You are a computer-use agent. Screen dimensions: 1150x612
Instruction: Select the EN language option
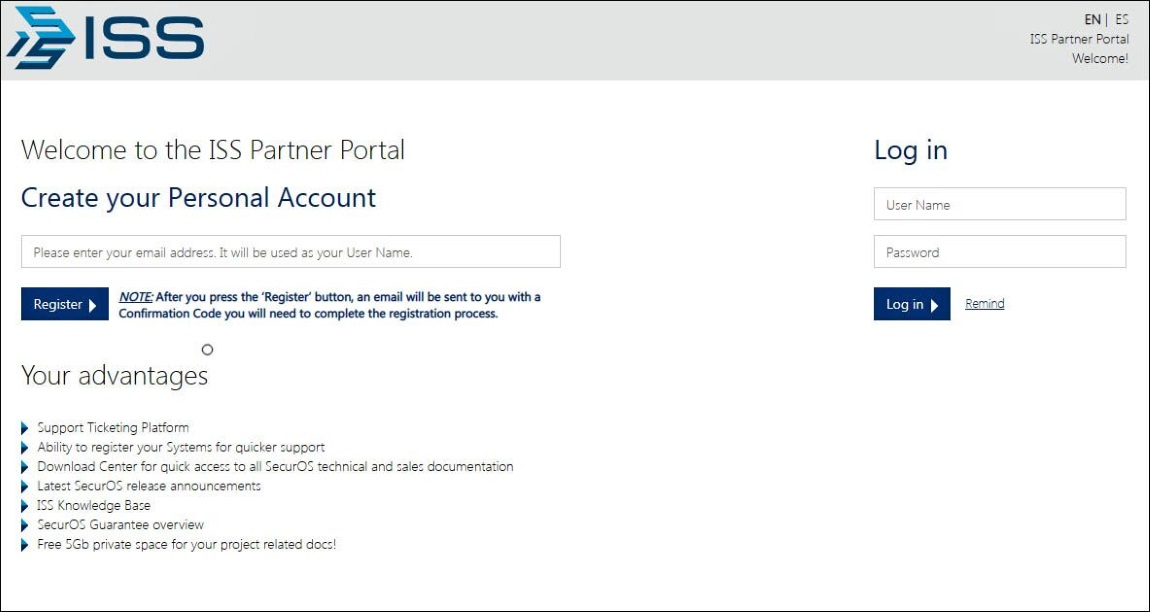[1093, 18]
